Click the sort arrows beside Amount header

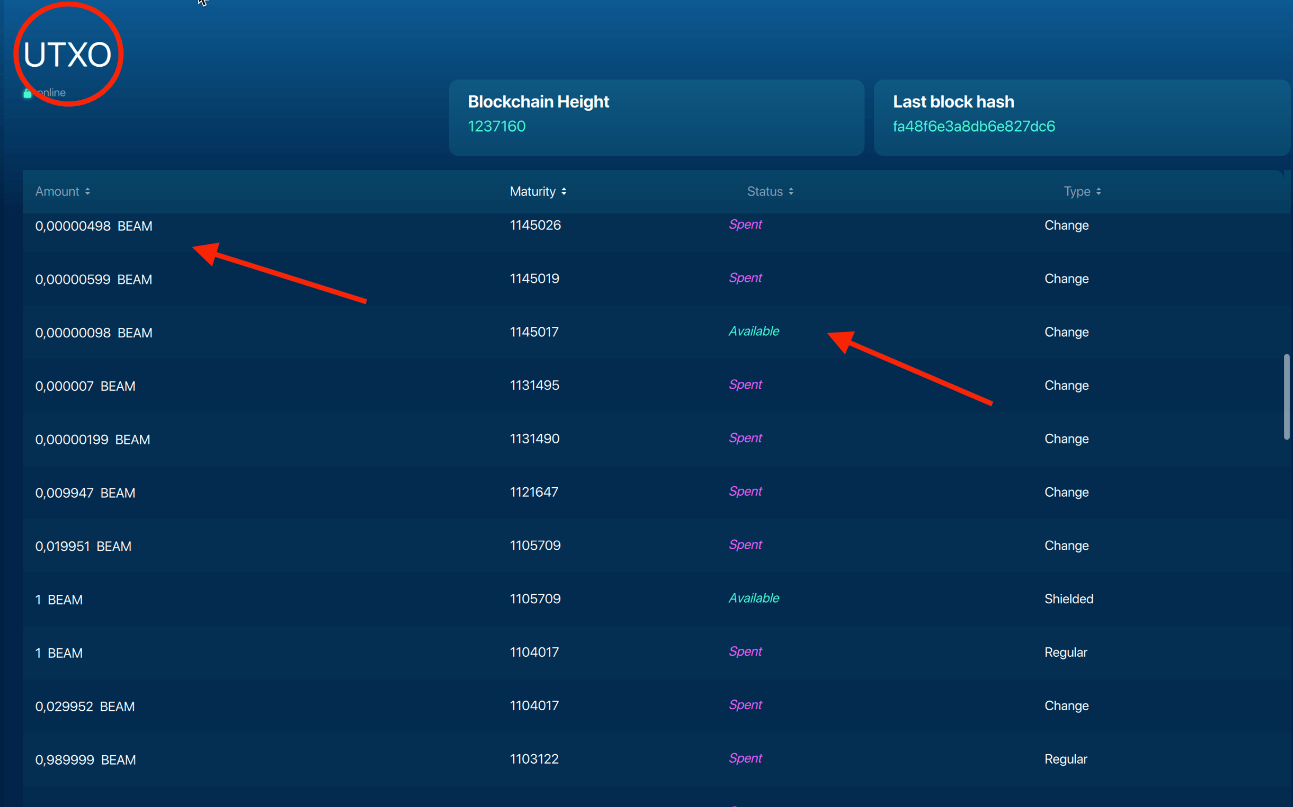(88, 191)
